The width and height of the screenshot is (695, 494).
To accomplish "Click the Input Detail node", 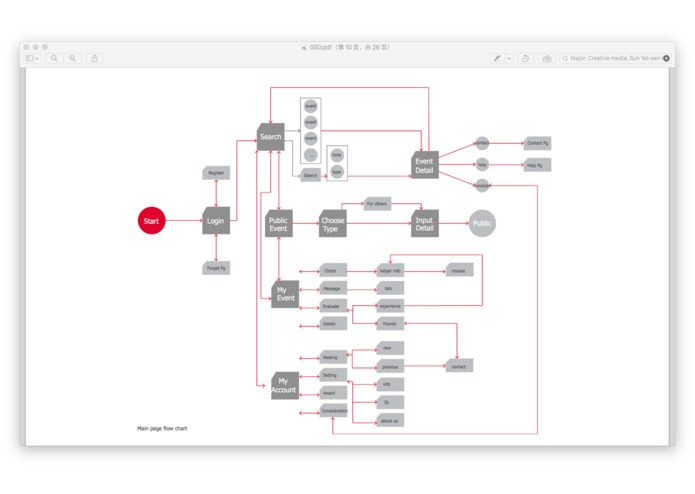I will point(425,224).
